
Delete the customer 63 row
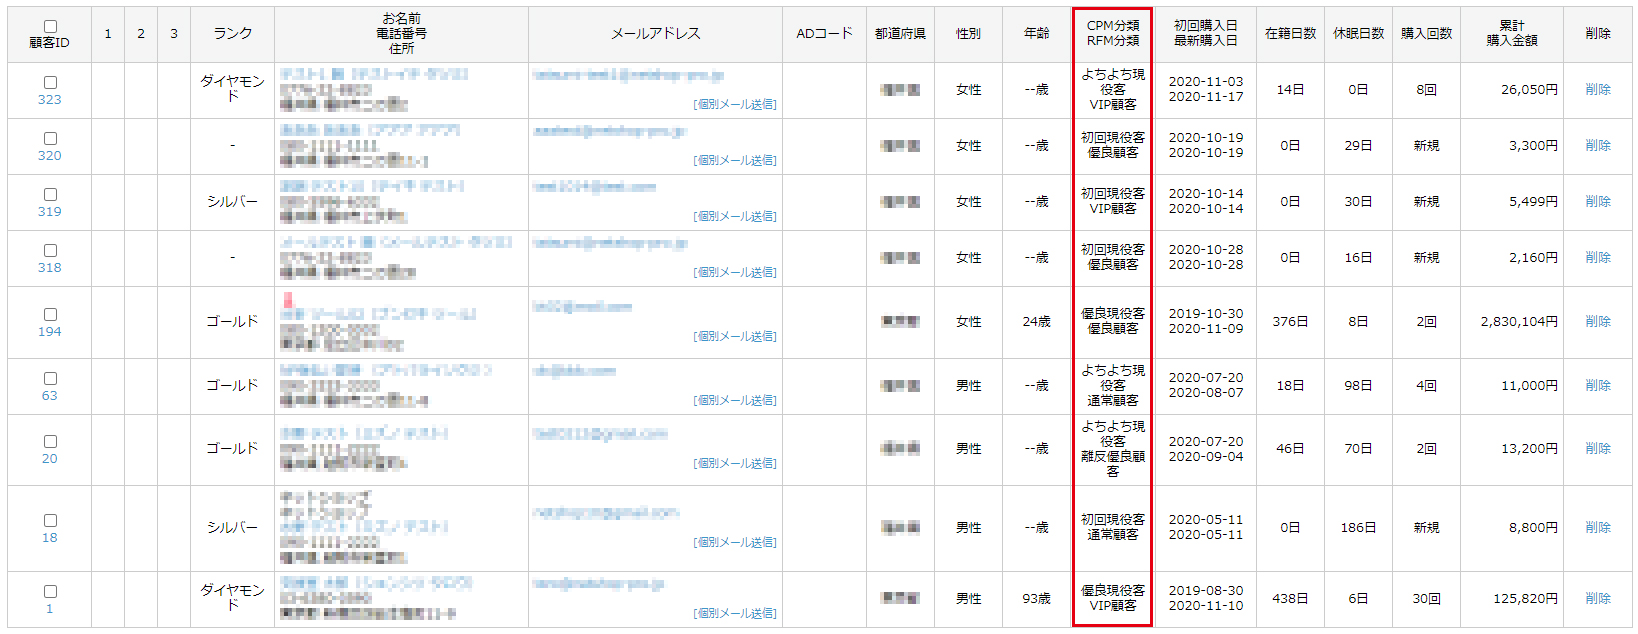point(1597,386)
